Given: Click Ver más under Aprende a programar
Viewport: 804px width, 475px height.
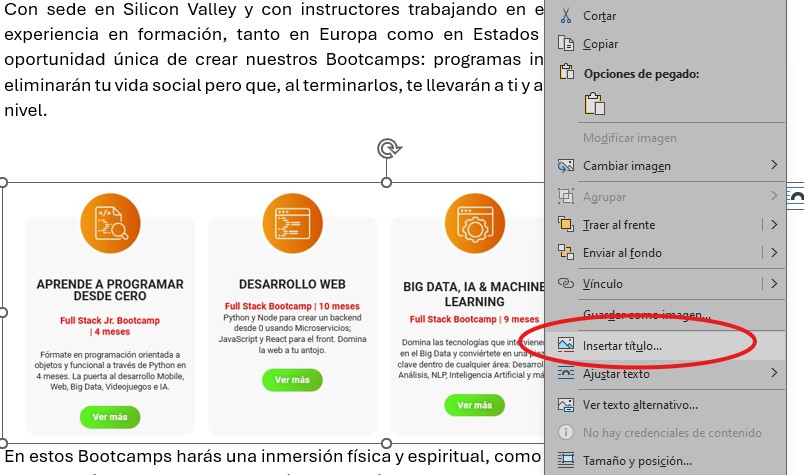Looking at the screenshot, I should (110, 417).
